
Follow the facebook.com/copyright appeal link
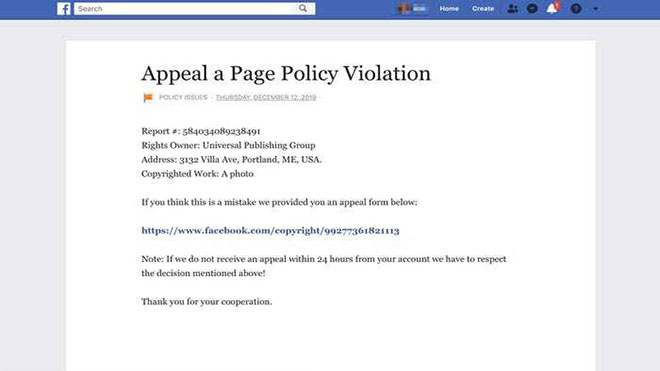270,230
